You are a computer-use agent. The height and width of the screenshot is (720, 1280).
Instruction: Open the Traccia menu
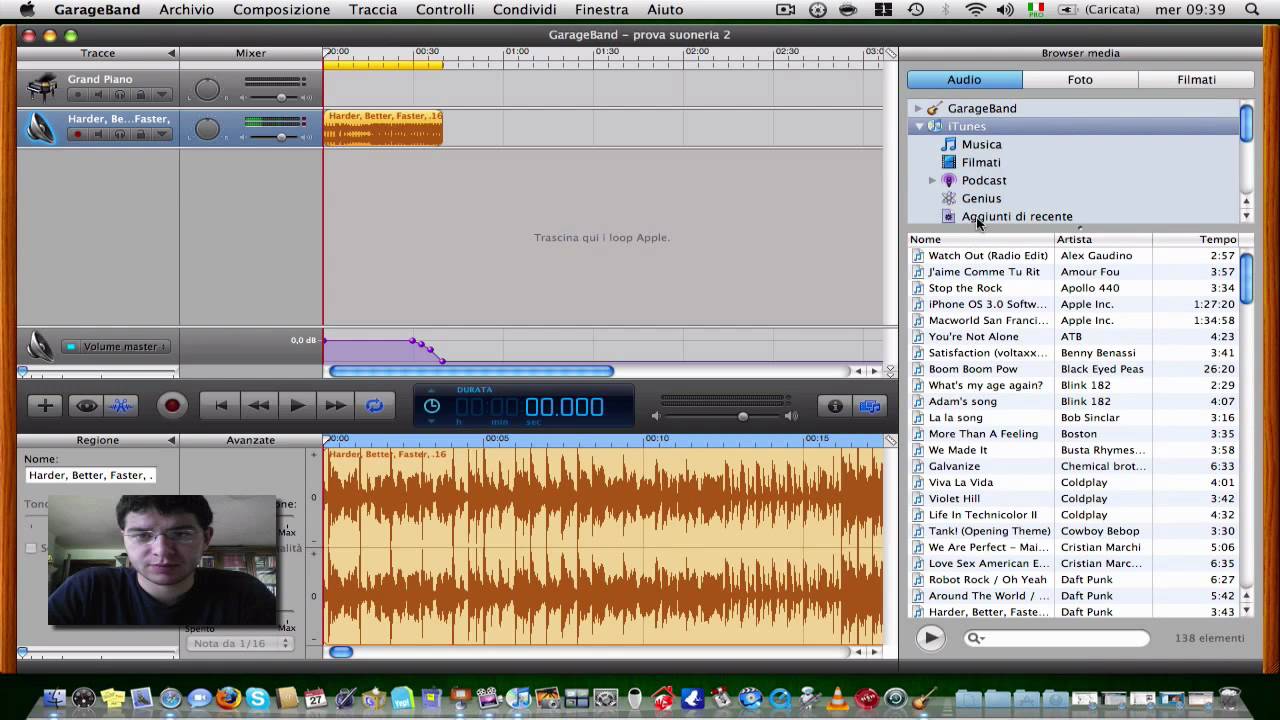tap(373, 9)
